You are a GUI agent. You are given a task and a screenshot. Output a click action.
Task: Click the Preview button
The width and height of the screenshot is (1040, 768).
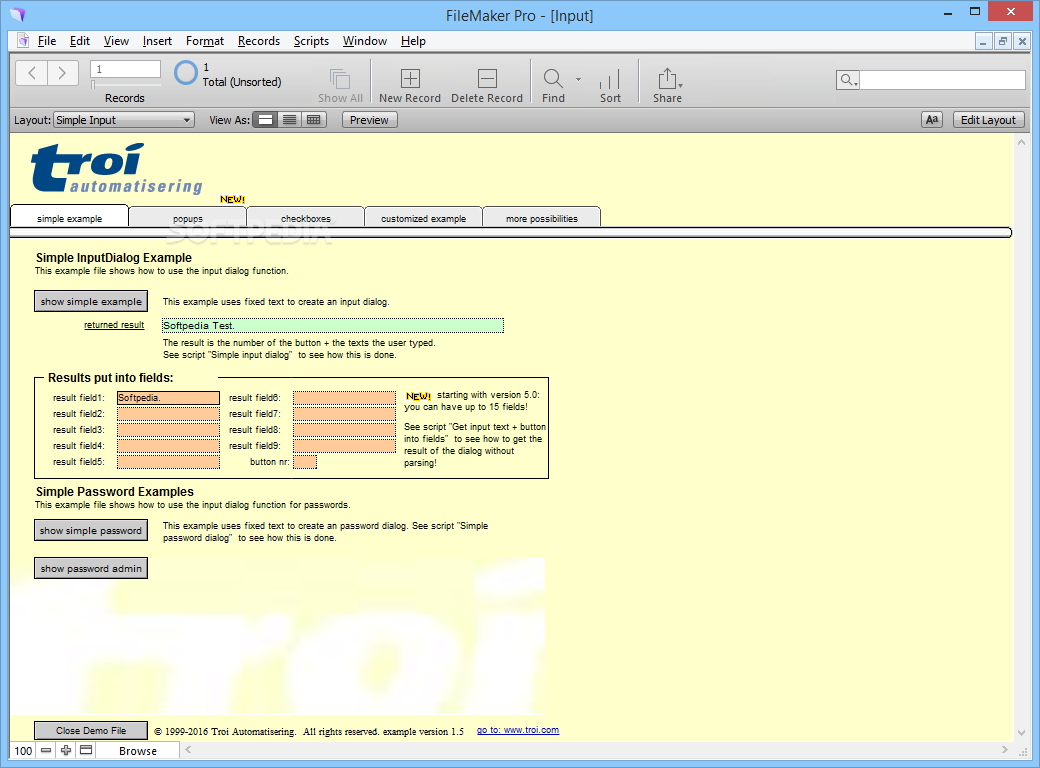[x=369, y=120]
